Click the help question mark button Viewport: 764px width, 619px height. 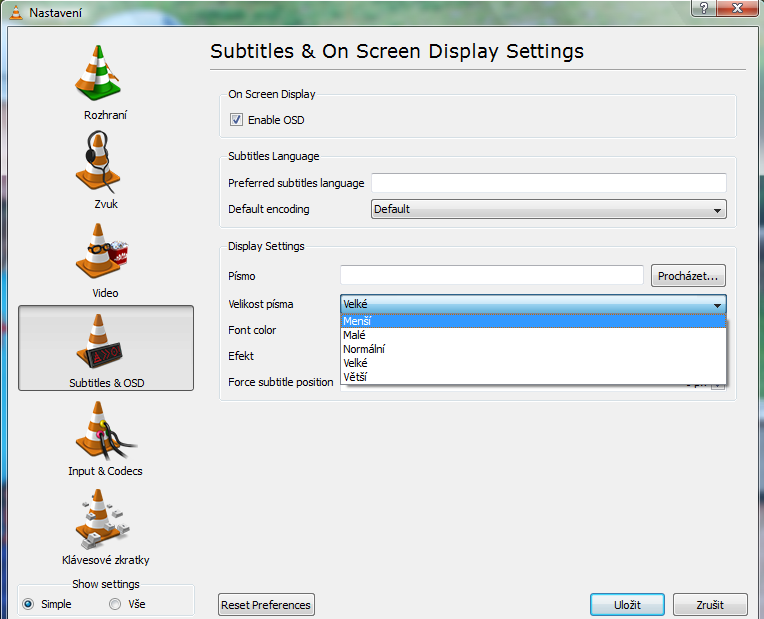(x=704, y=8)
